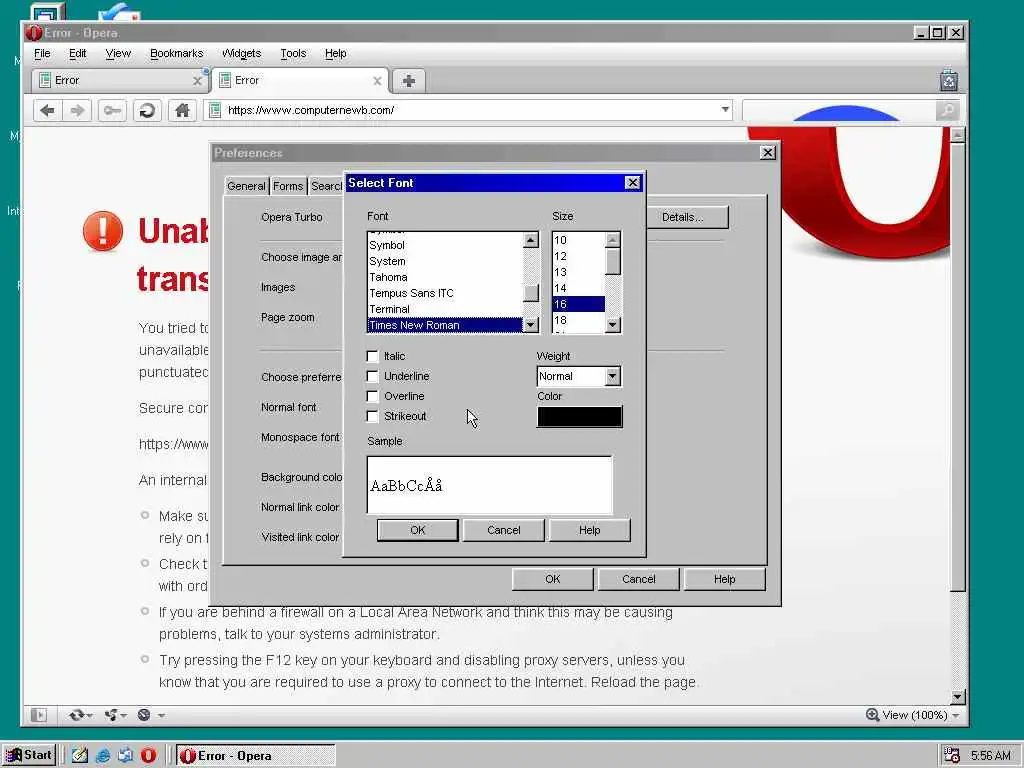Click Font list scroll down arrow
Image resolution: width=1024 pixels, height=768 pixels.
tap(531, 325)
